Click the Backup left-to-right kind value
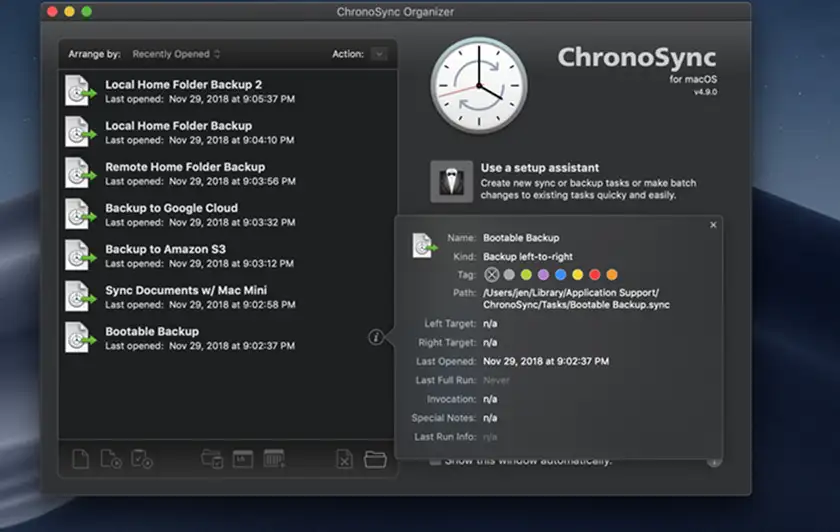 (x=528, y=257)
